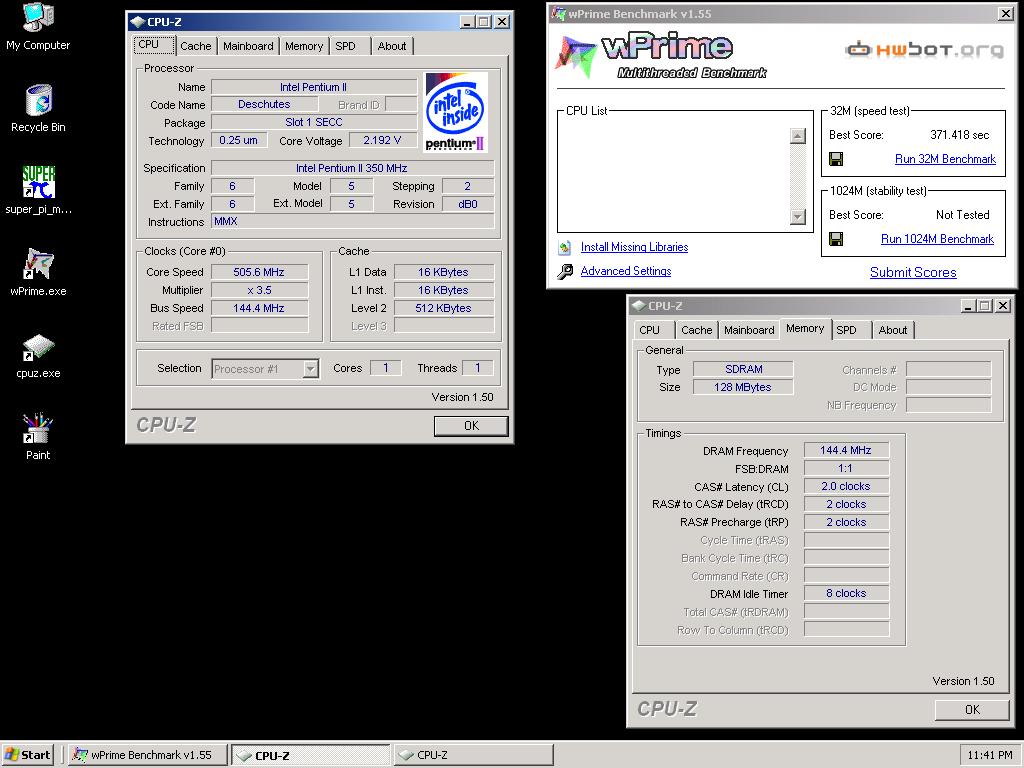Open the About tab in the processor CPU-Z window
This screenshot has height=768, width=1024.
(392, 46)
